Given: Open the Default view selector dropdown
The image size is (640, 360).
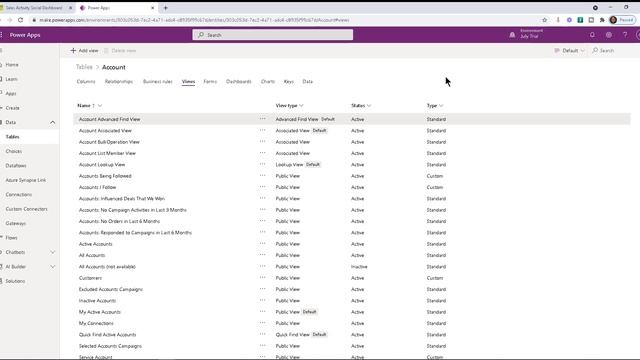Looking at the screenshot, I should pyautogui.click(x=569, y=51).
